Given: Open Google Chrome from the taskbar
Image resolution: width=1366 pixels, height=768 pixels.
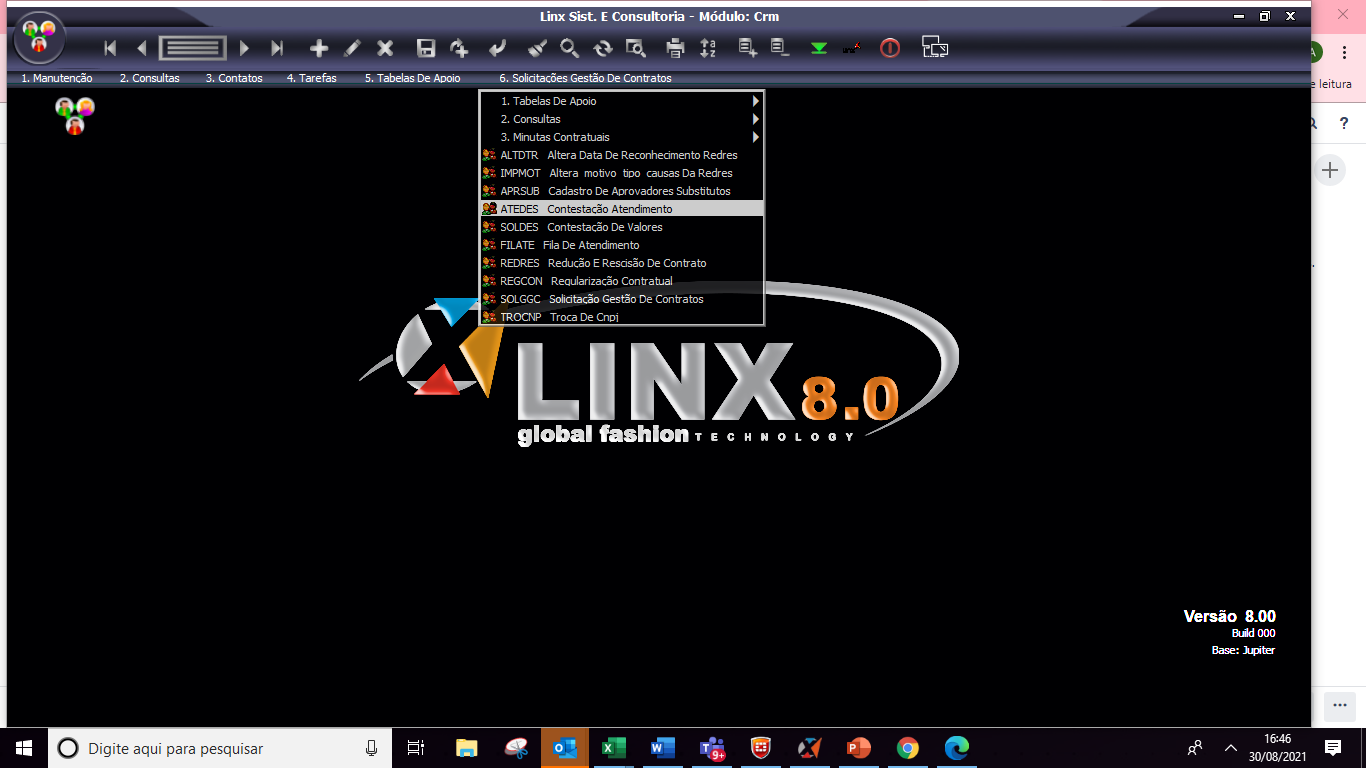Looking at the screenshot, I should pos(908,748).
